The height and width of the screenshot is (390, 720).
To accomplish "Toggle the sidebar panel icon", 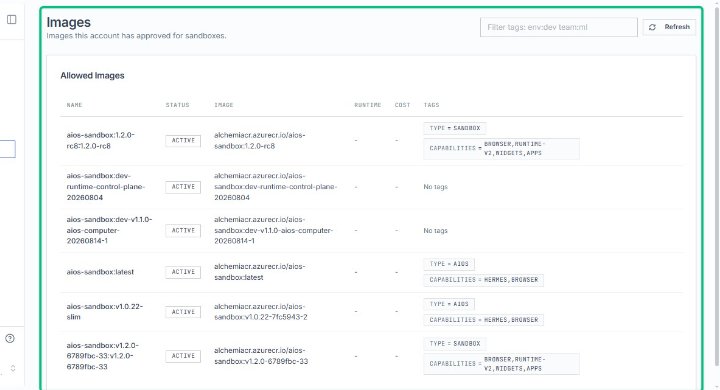I will [x=11, y=19].
